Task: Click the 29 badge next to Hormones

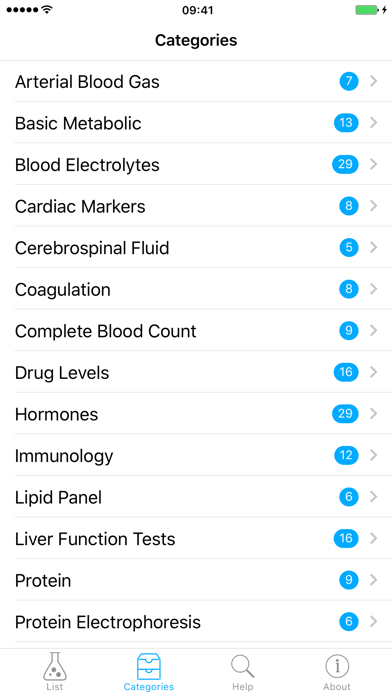Action: (345, 414)
